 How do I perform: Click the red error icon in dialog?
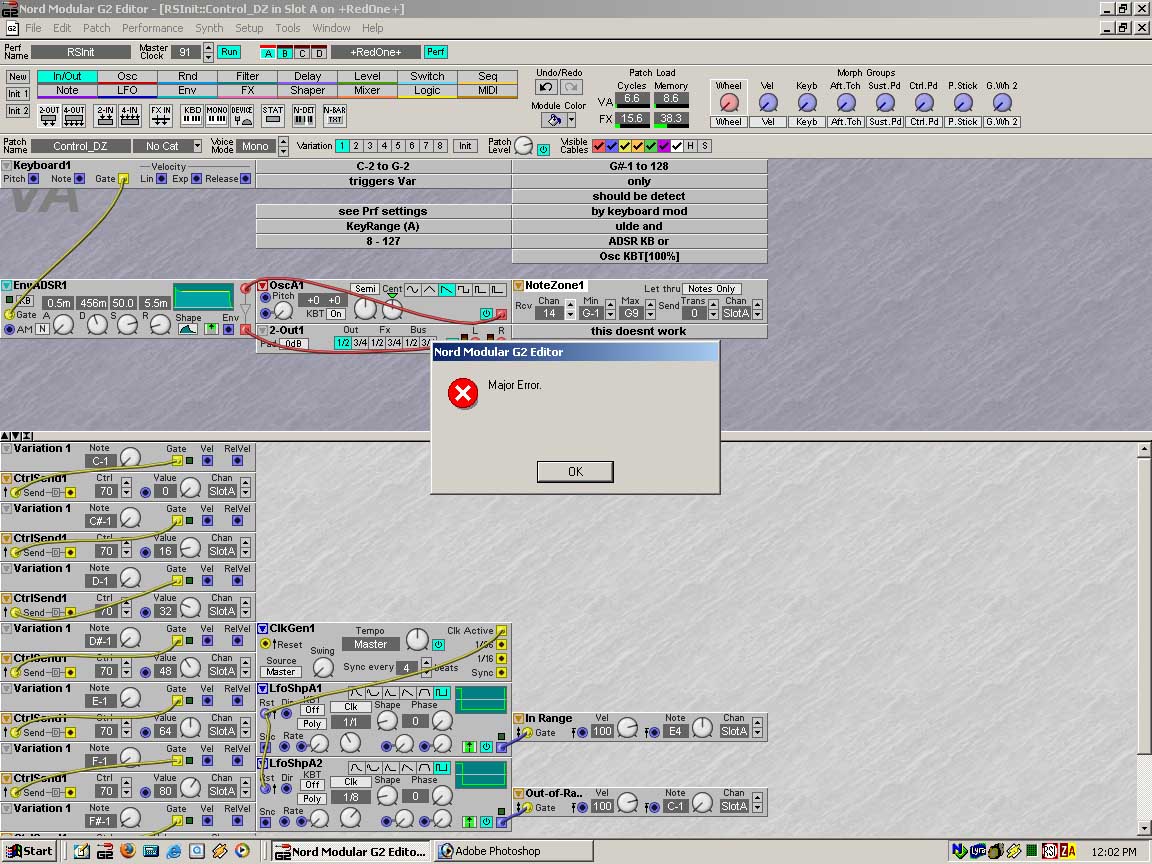[463, 394]
